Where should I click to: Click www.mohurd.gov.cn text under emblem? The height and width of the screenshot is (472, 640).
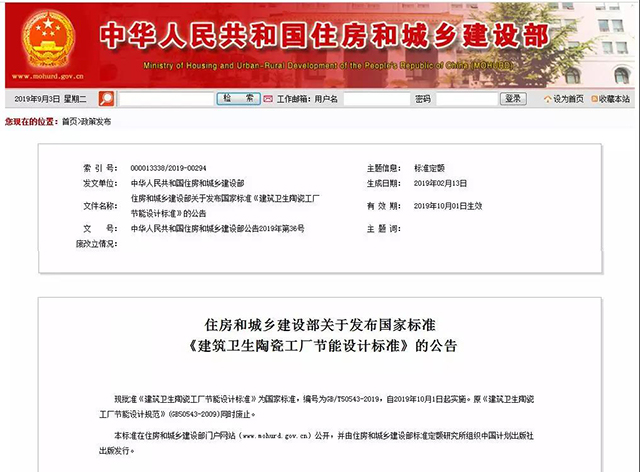click(x=48, y=76)
